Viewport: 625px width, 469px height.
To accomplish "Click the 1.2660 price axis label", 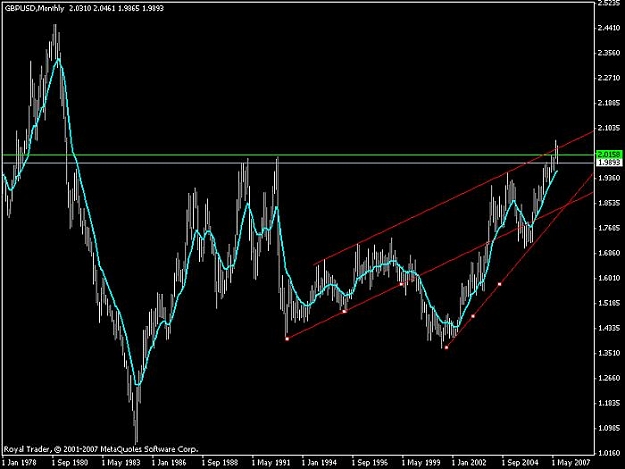I will (609, 378).
